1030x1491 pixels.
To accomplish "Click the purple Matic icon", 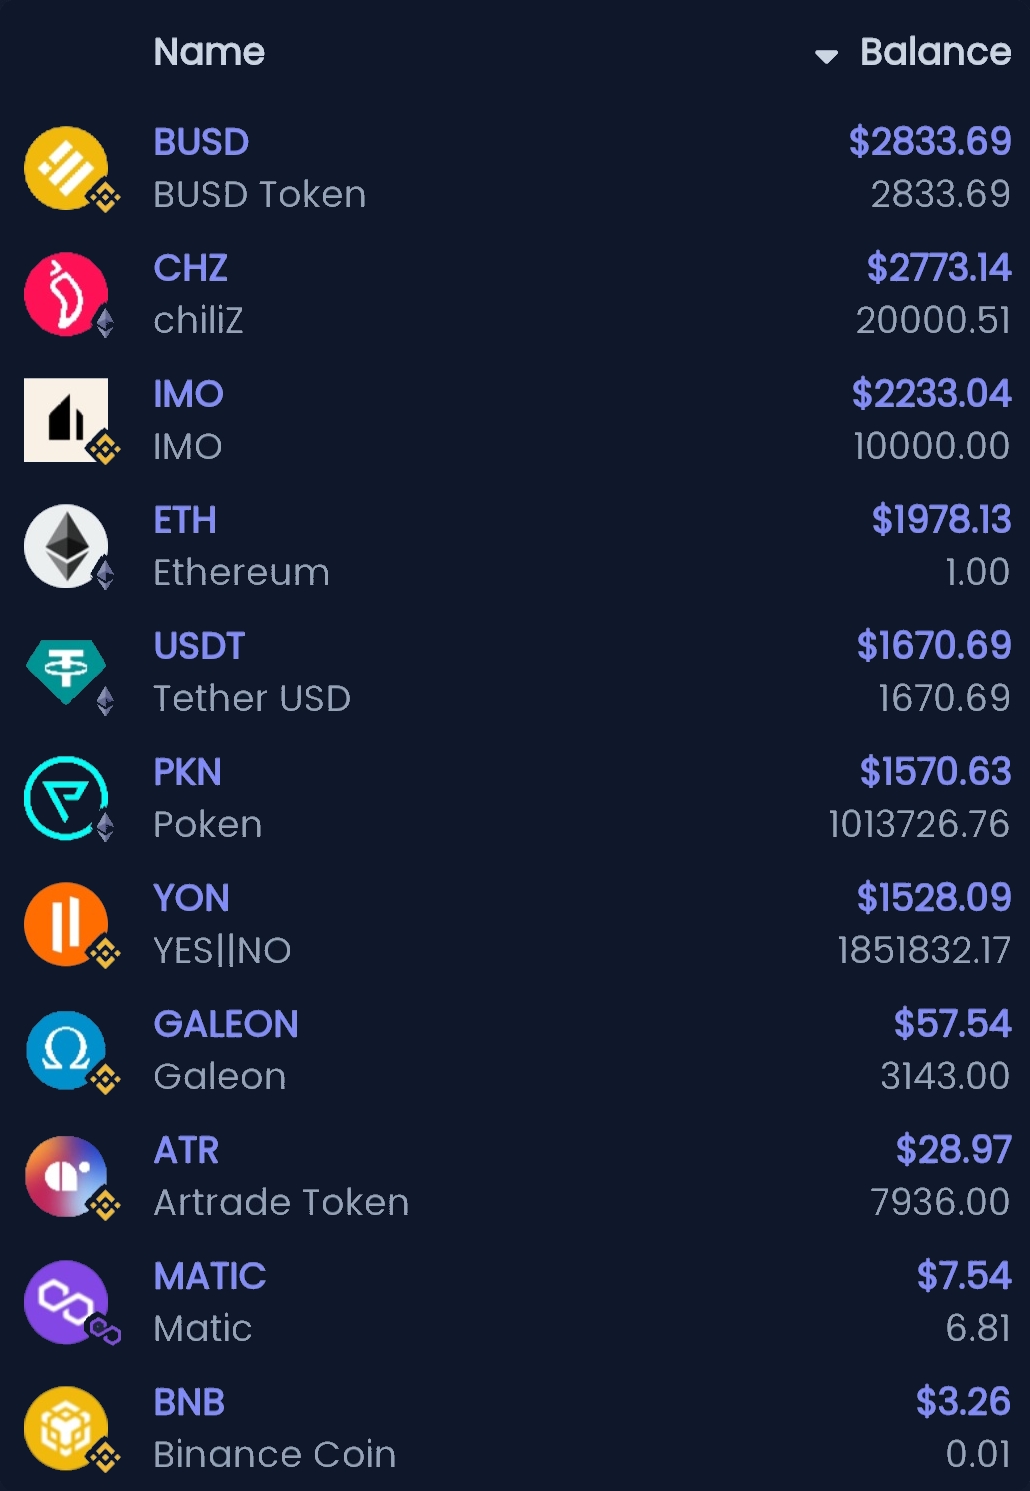I will pyautogui.click(x=66, y=1302).
